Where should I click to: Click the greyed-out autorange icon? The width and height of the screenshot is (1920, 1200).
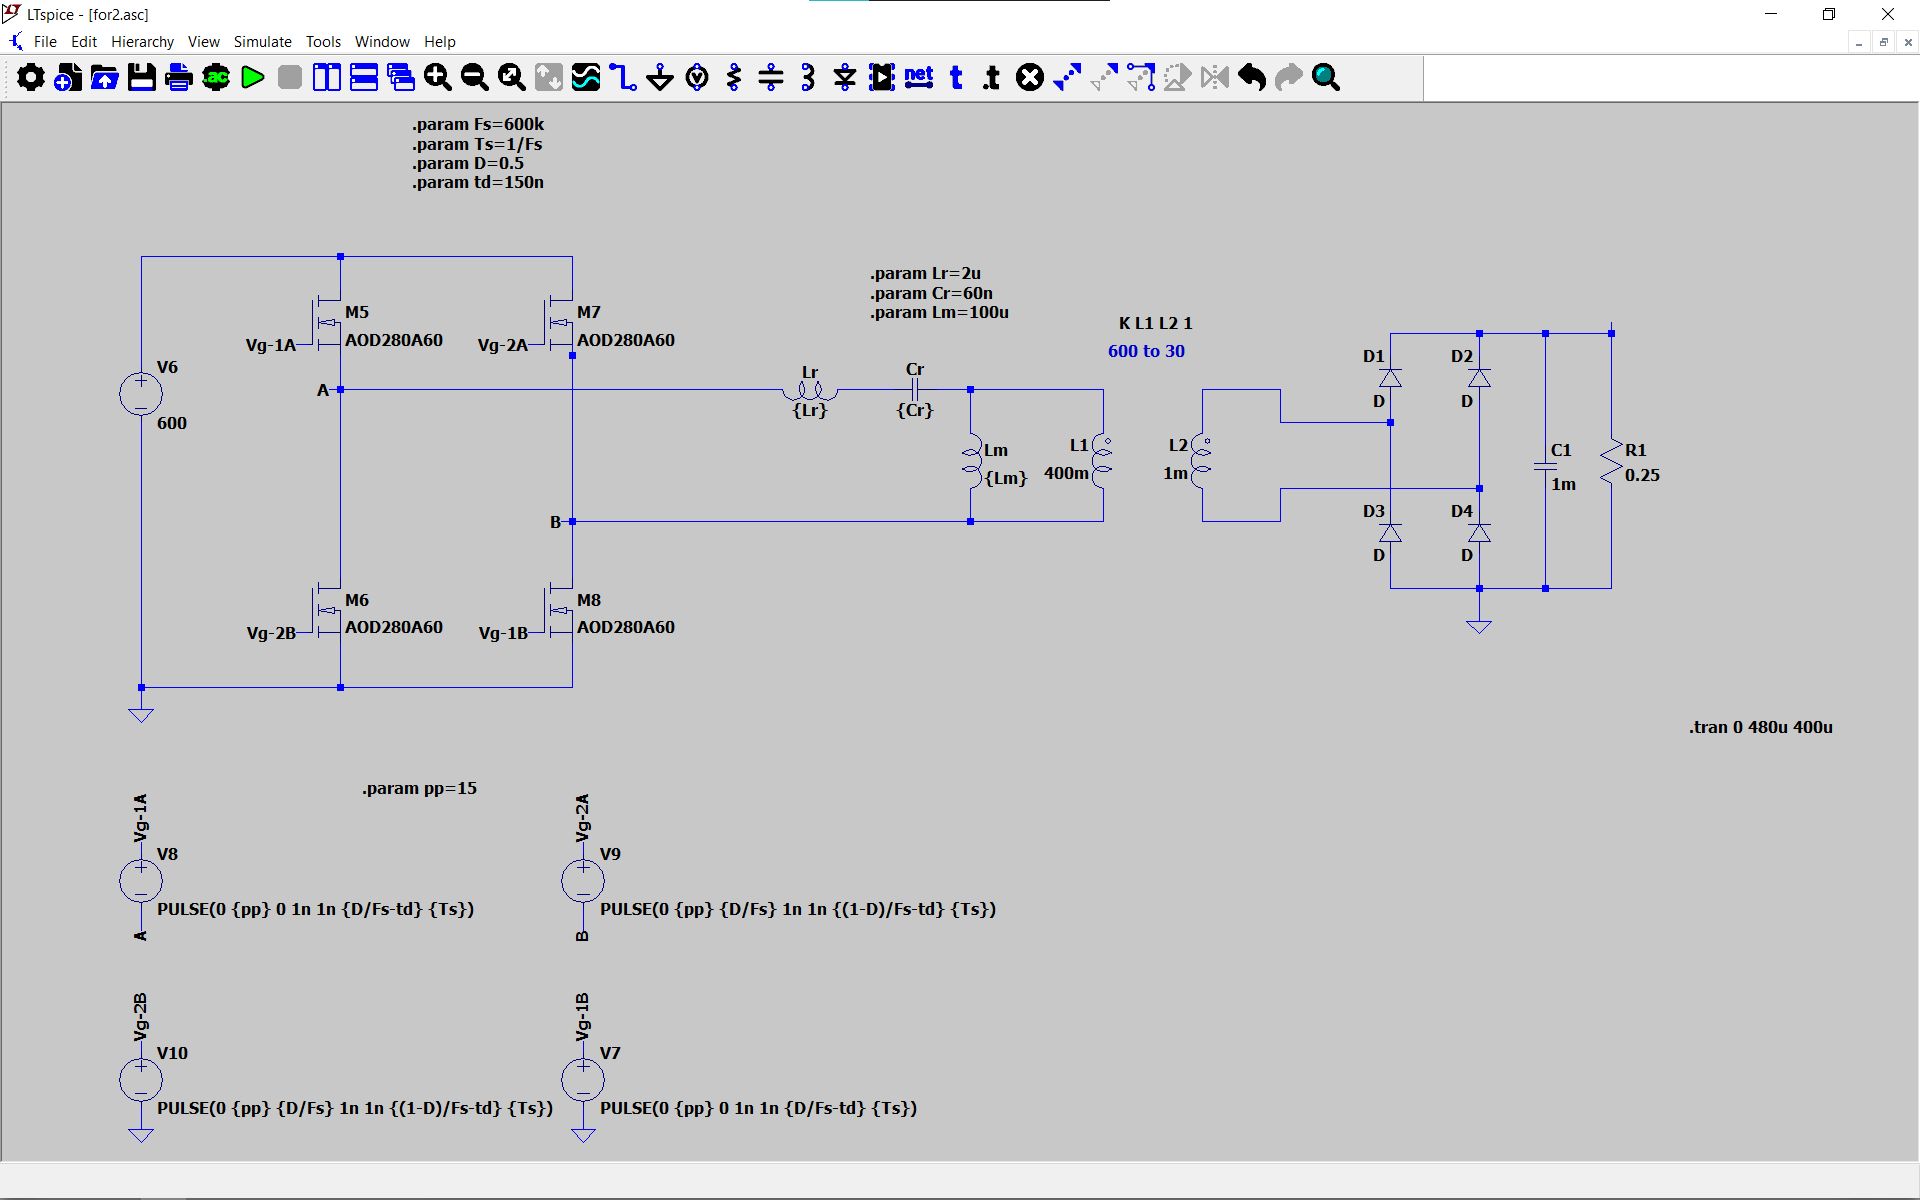point(549,77)
